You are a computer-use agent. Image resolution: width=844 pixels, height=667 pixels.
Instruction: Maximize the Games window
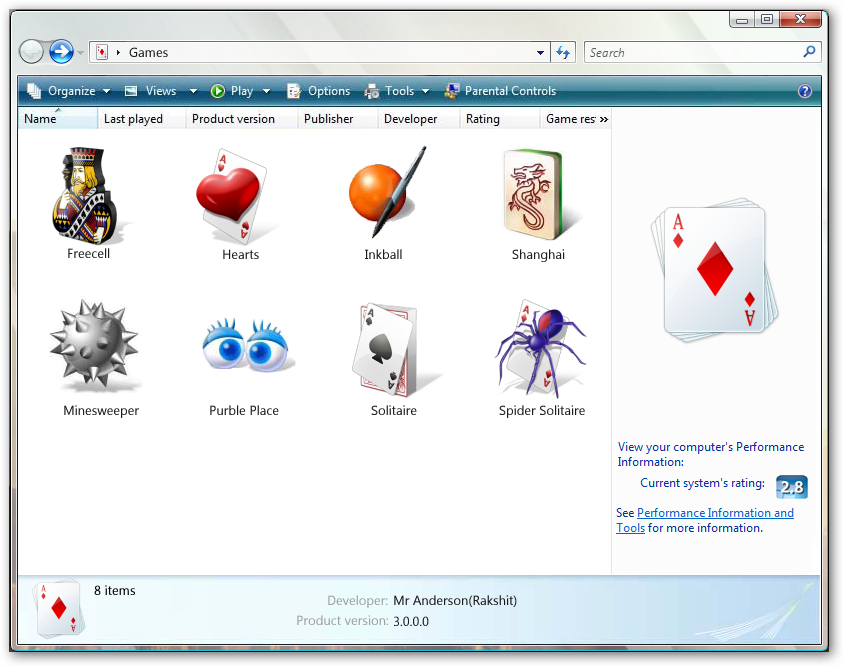(766, 19)
